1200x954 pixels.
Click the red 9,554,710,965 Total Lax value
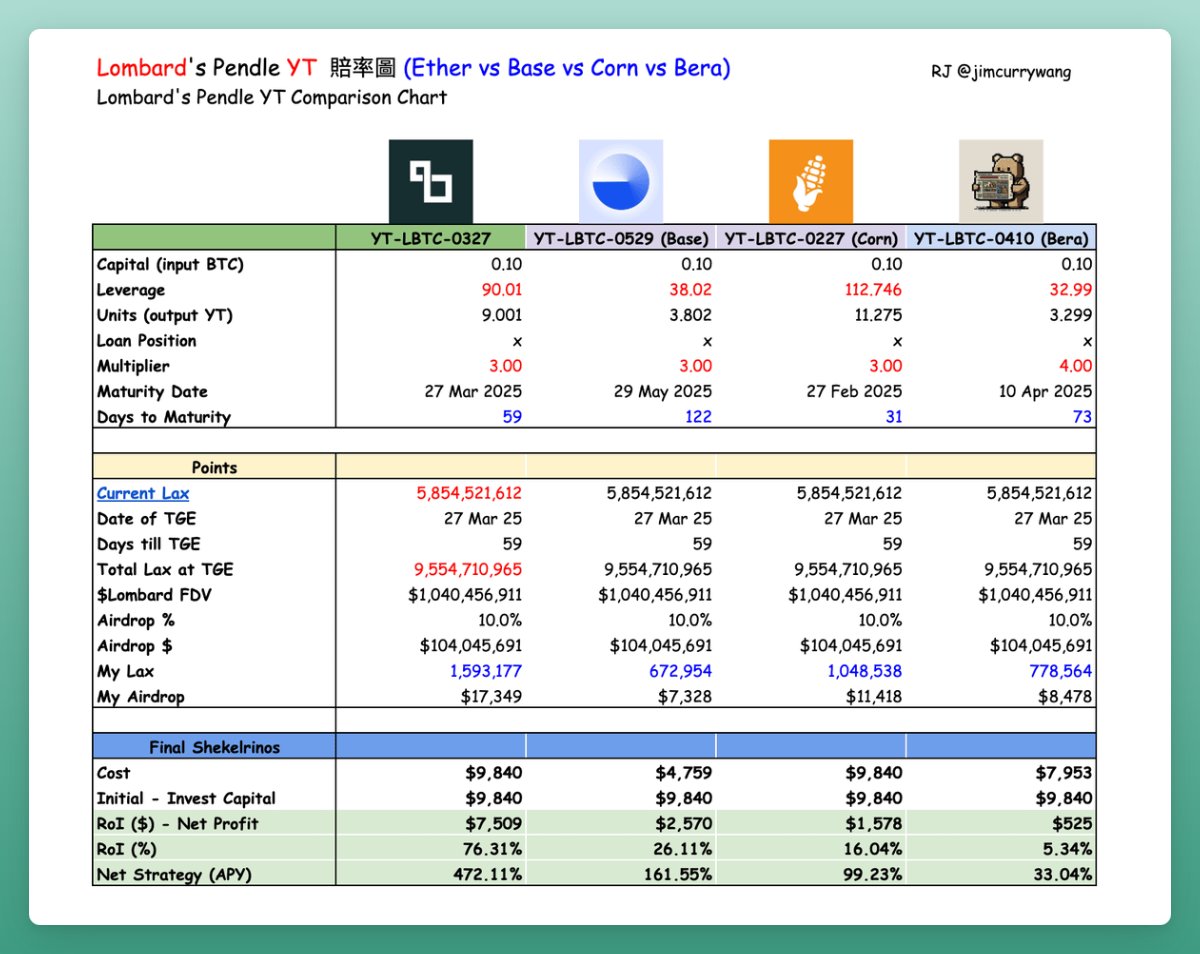pyautogui.click(x=468, y=569)
